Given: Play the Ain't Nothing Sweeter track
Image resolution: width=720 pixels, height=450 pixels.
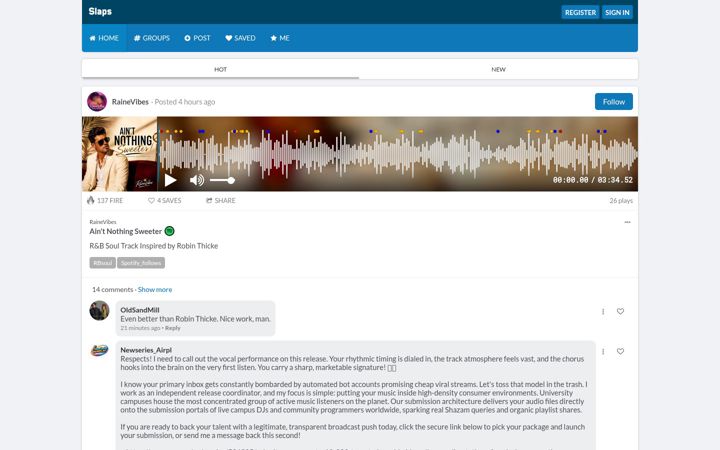Looking at the screenshot, I should pyautogui.click(x=170, y=180).
